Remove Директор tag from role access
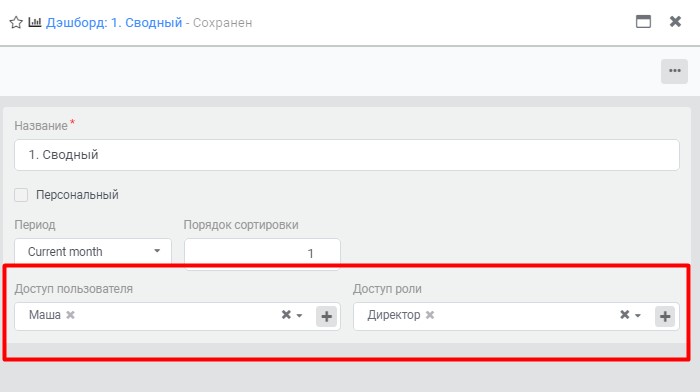The image size is (700, 392). point(430,315)
